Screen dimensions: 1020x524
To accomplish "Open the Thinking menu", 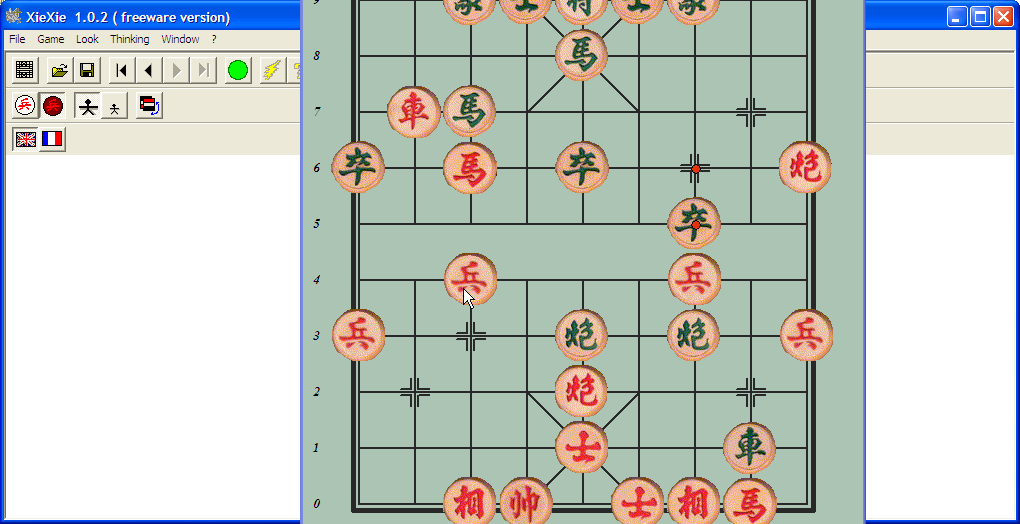I will [129, 39].
